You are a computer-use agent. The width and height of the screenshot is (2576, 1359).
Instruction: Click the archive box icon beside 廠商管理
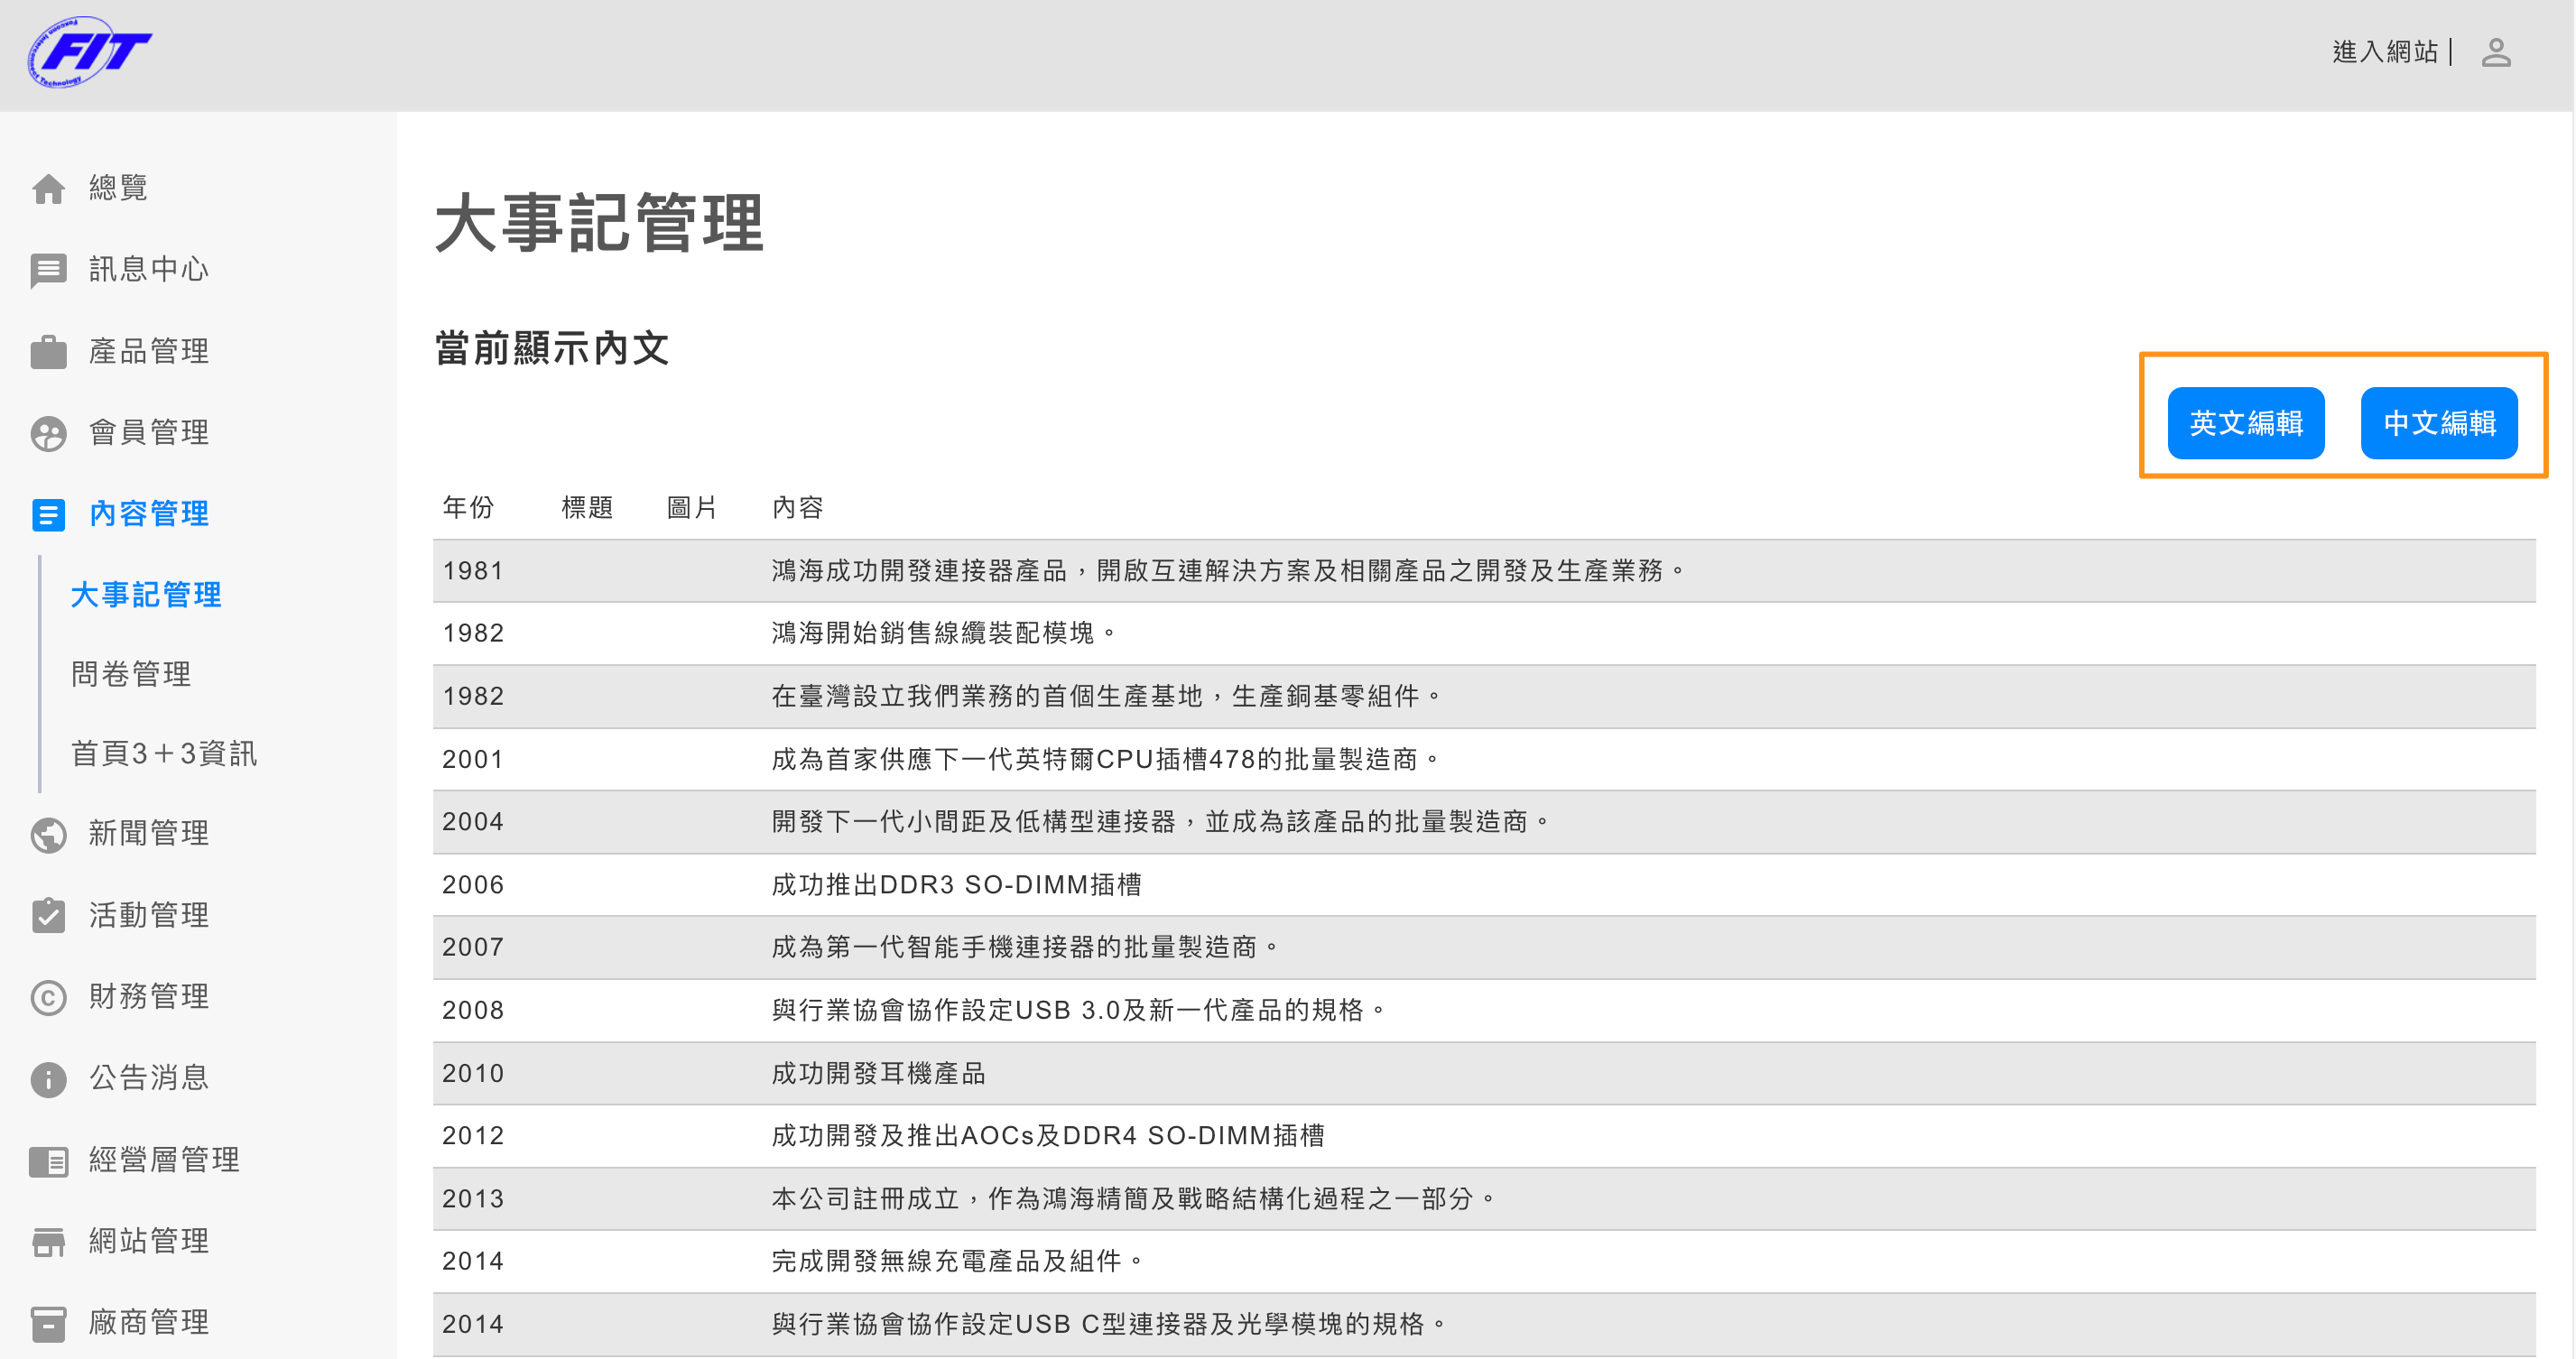pos(48,1323)
